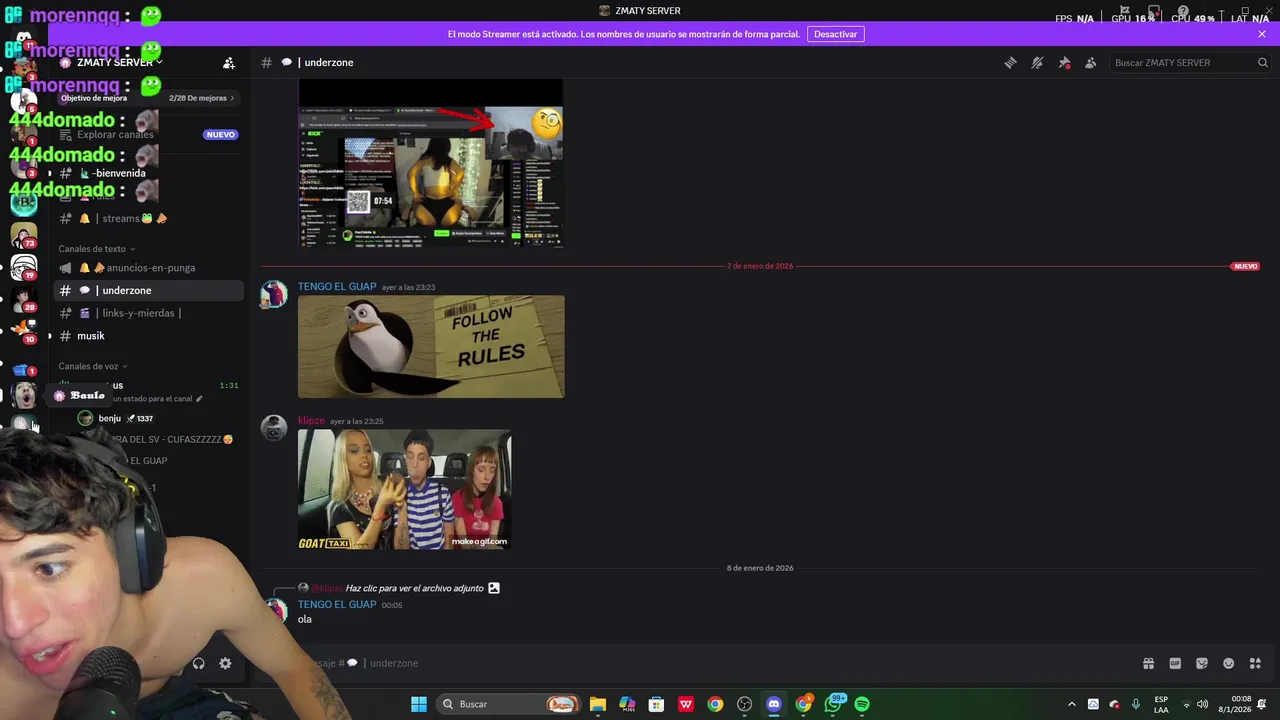Open sticker picker
The image size is (1280, 720).
click(1202, 663)
